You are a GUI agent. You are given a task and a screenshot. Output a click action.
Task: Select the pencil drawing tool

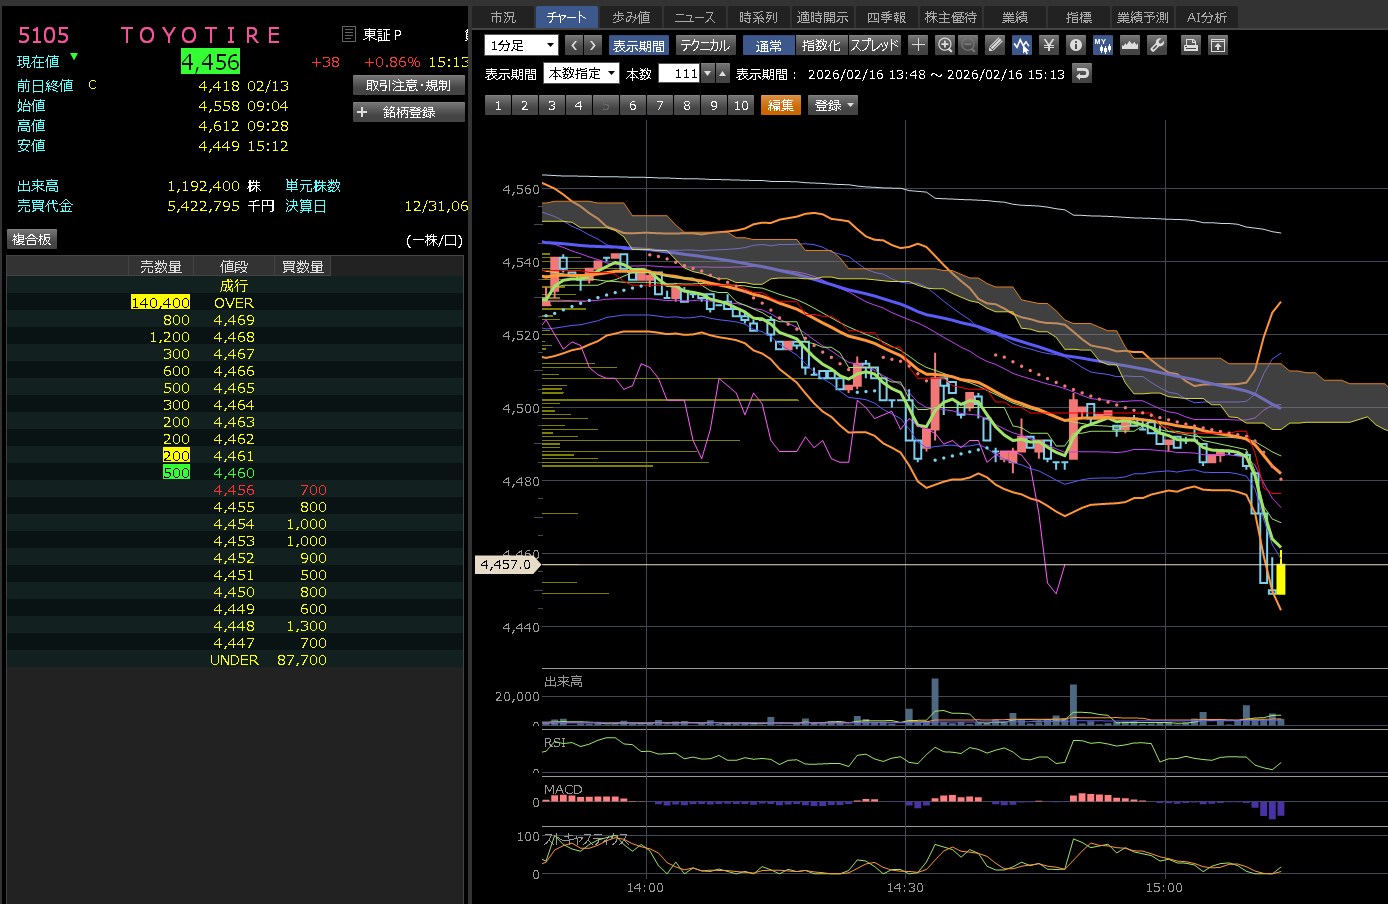coord(994,45)
